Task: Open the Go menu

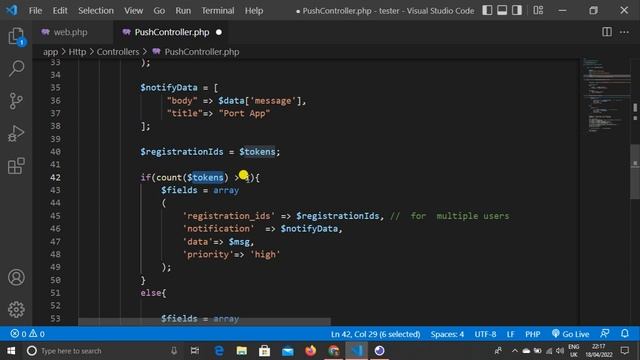Action: coord(159,11)
